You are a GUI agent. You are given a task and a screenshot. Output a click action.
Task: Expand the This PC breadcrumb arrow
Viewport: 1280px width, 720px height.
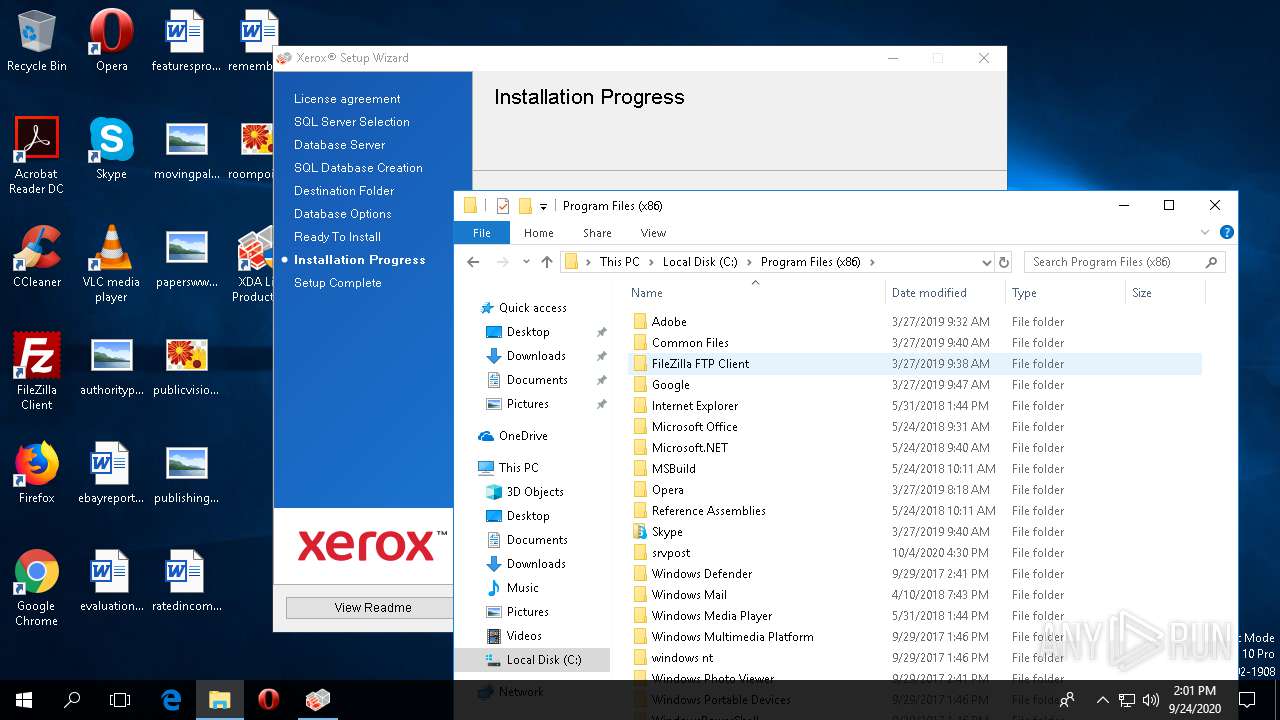(x=651, y=262)
